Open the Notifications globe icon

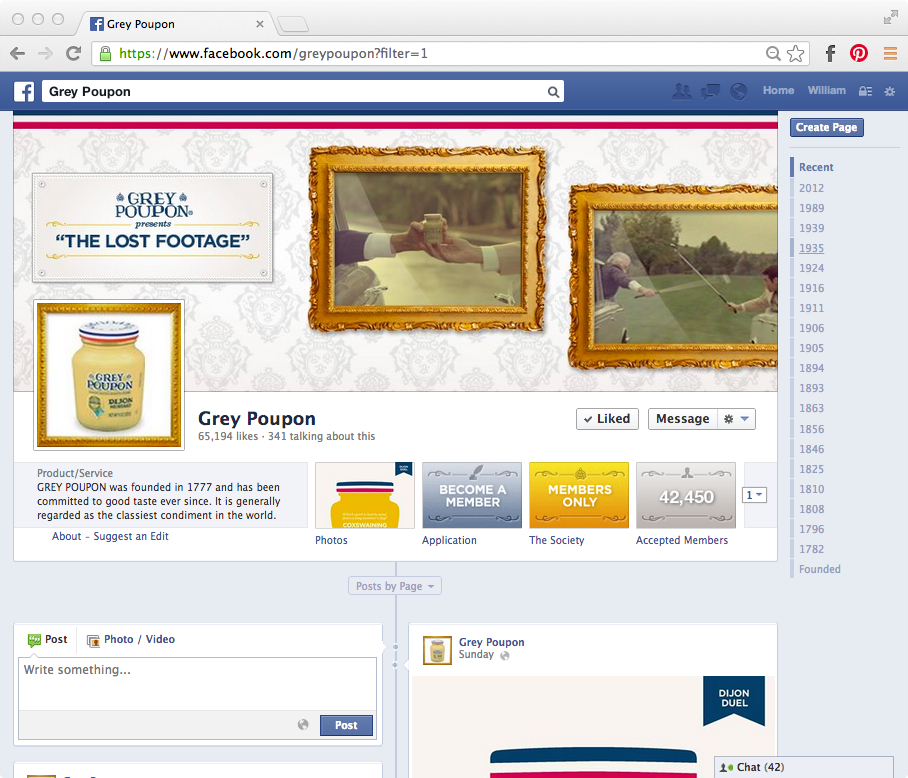click(738, 91)
